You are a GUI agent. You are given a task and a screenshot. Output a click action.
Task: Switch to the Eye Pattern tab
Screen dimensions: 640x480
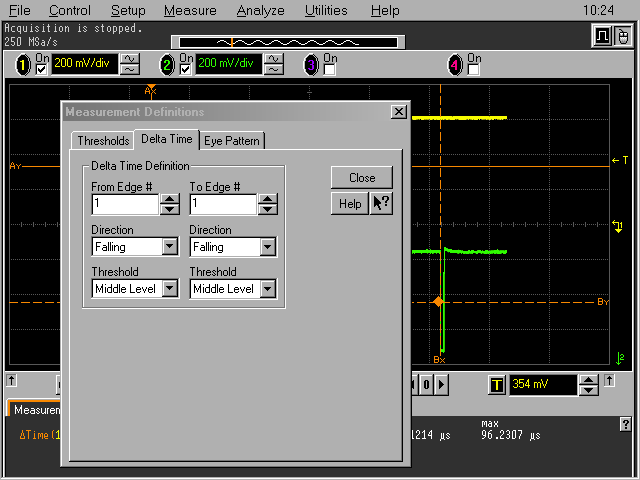232,141
